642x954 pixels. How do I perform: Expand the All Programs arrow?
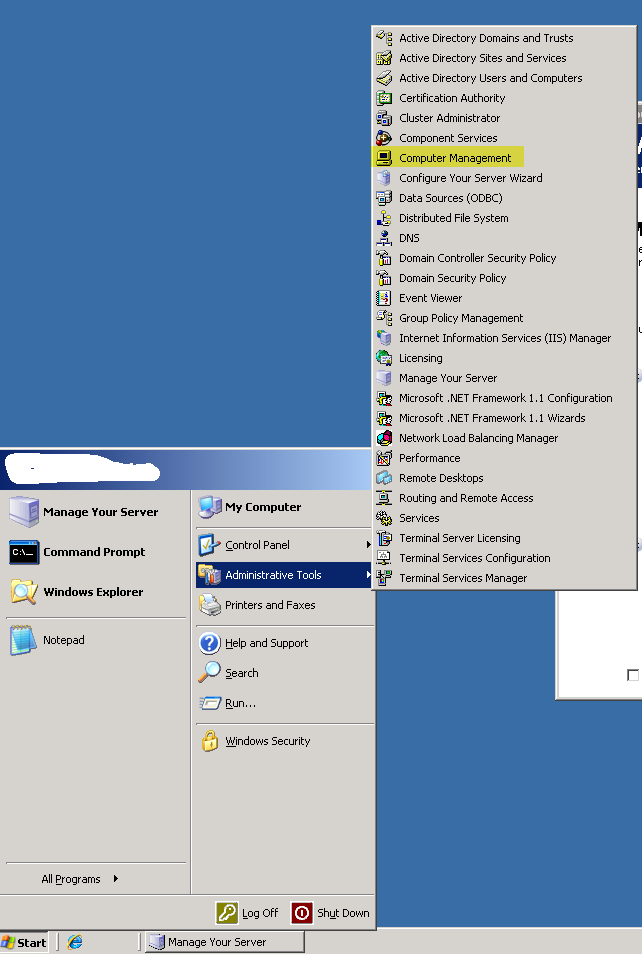tap(116, 879)
